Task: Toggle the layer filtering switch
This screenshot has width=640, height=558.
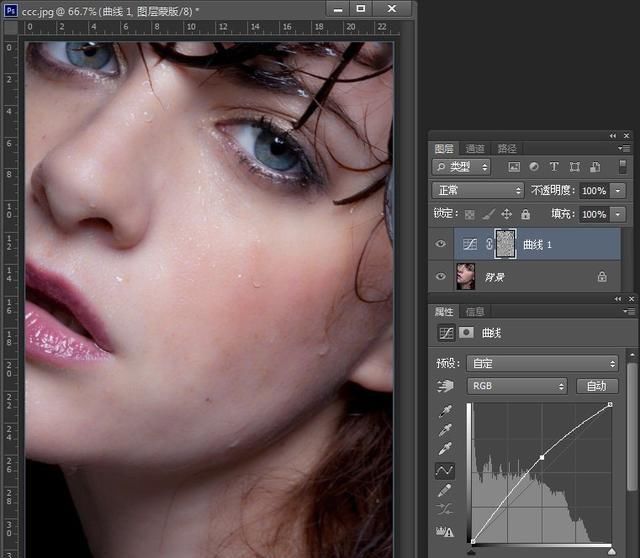Action: [622, 167]
